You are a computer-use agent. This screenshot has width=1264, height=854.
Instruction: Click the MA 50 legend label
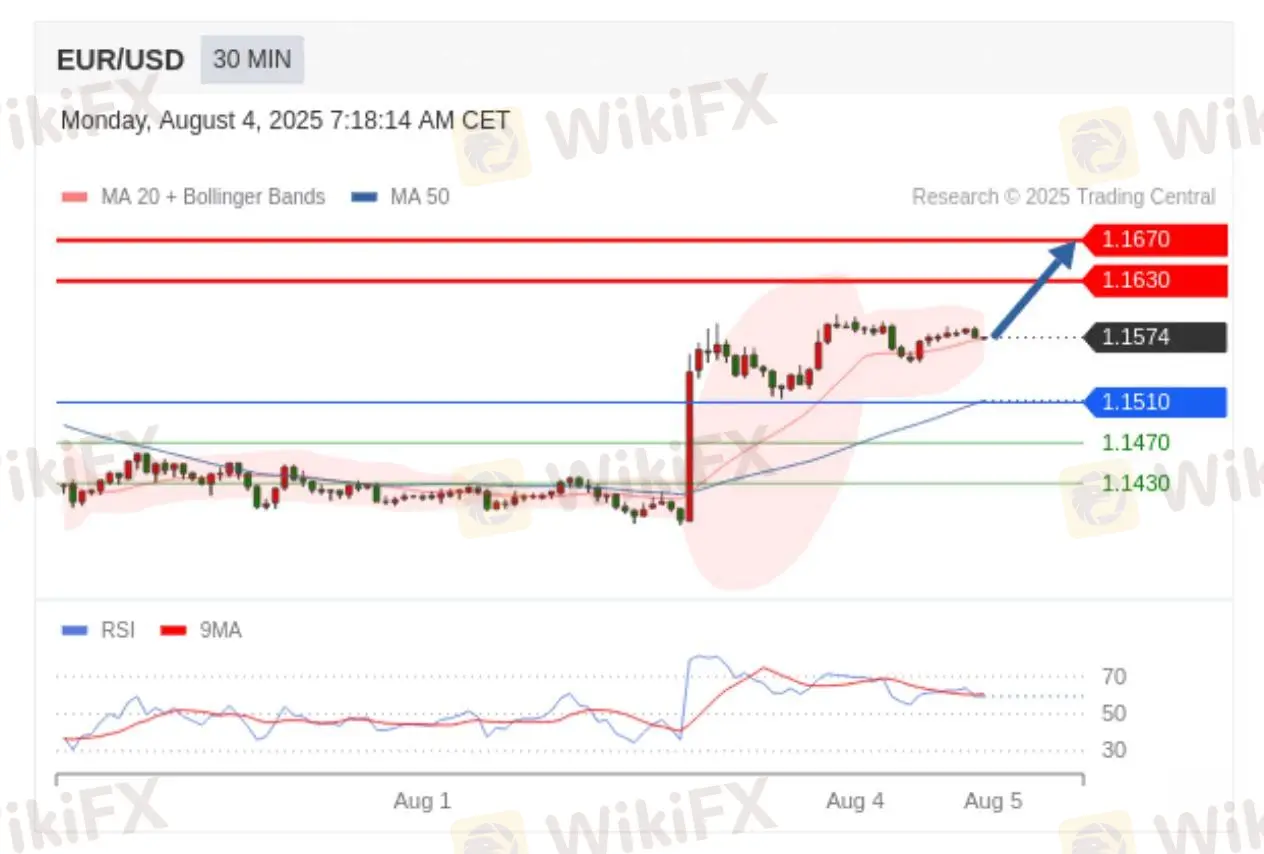(x=420, y=197)
